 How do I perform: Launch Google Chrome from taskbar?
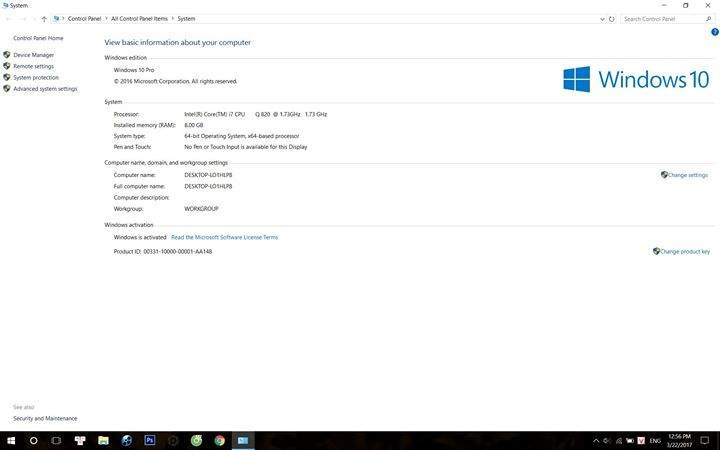[219, 440]
